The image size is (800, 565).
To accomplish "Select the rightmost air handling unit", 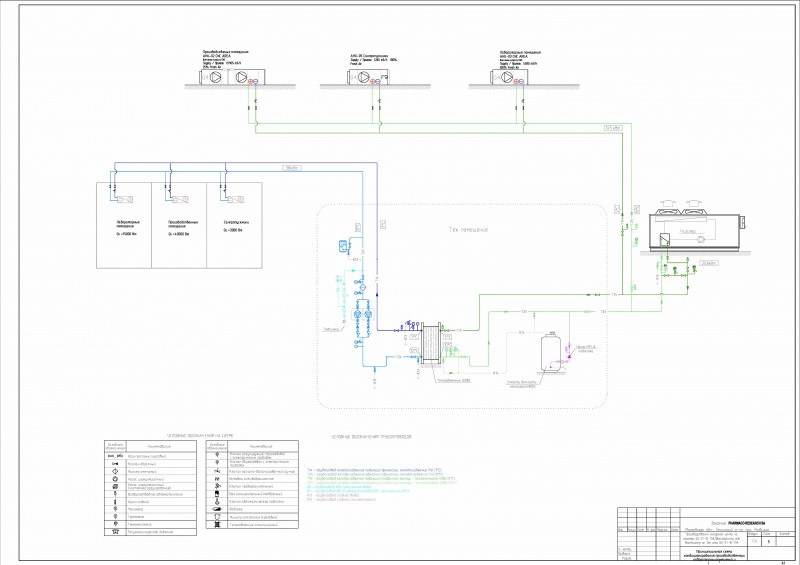I will pyautogui.click(x=509, y=78).
